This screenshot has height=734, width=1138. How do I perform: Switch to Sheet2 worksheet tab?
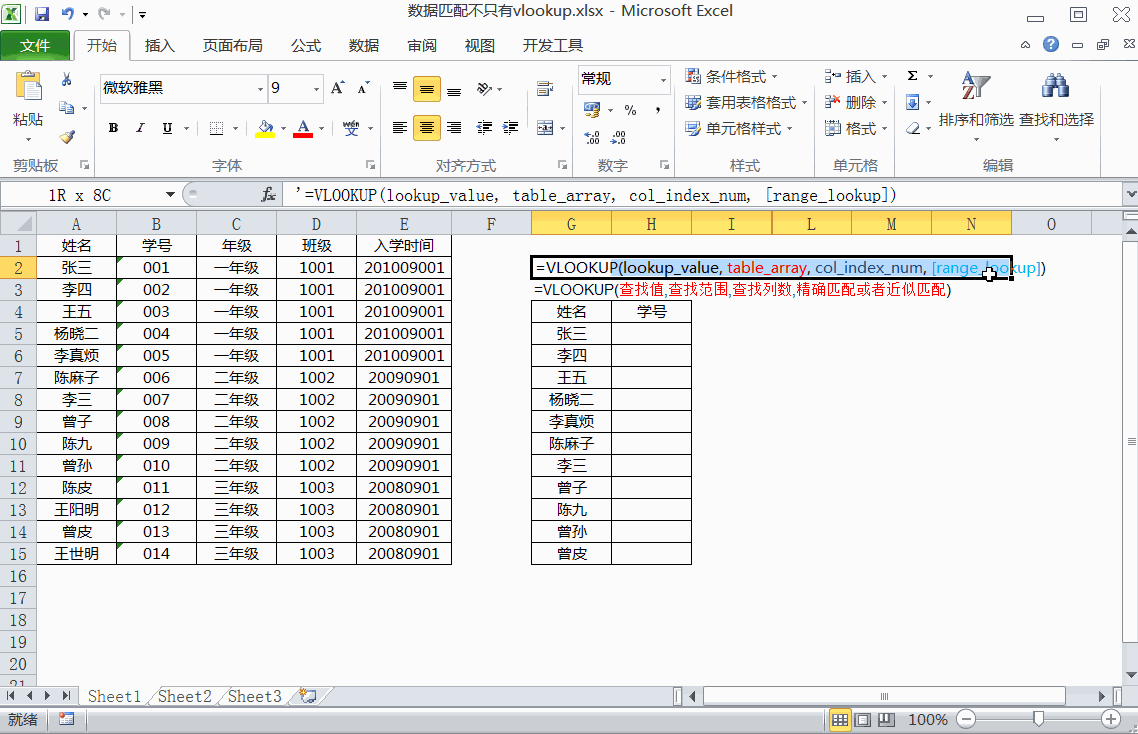(x=185, y=696)
